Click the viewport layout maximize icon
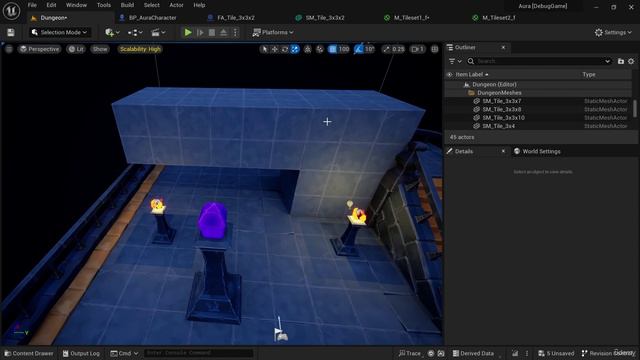 (x=435, y=49)
